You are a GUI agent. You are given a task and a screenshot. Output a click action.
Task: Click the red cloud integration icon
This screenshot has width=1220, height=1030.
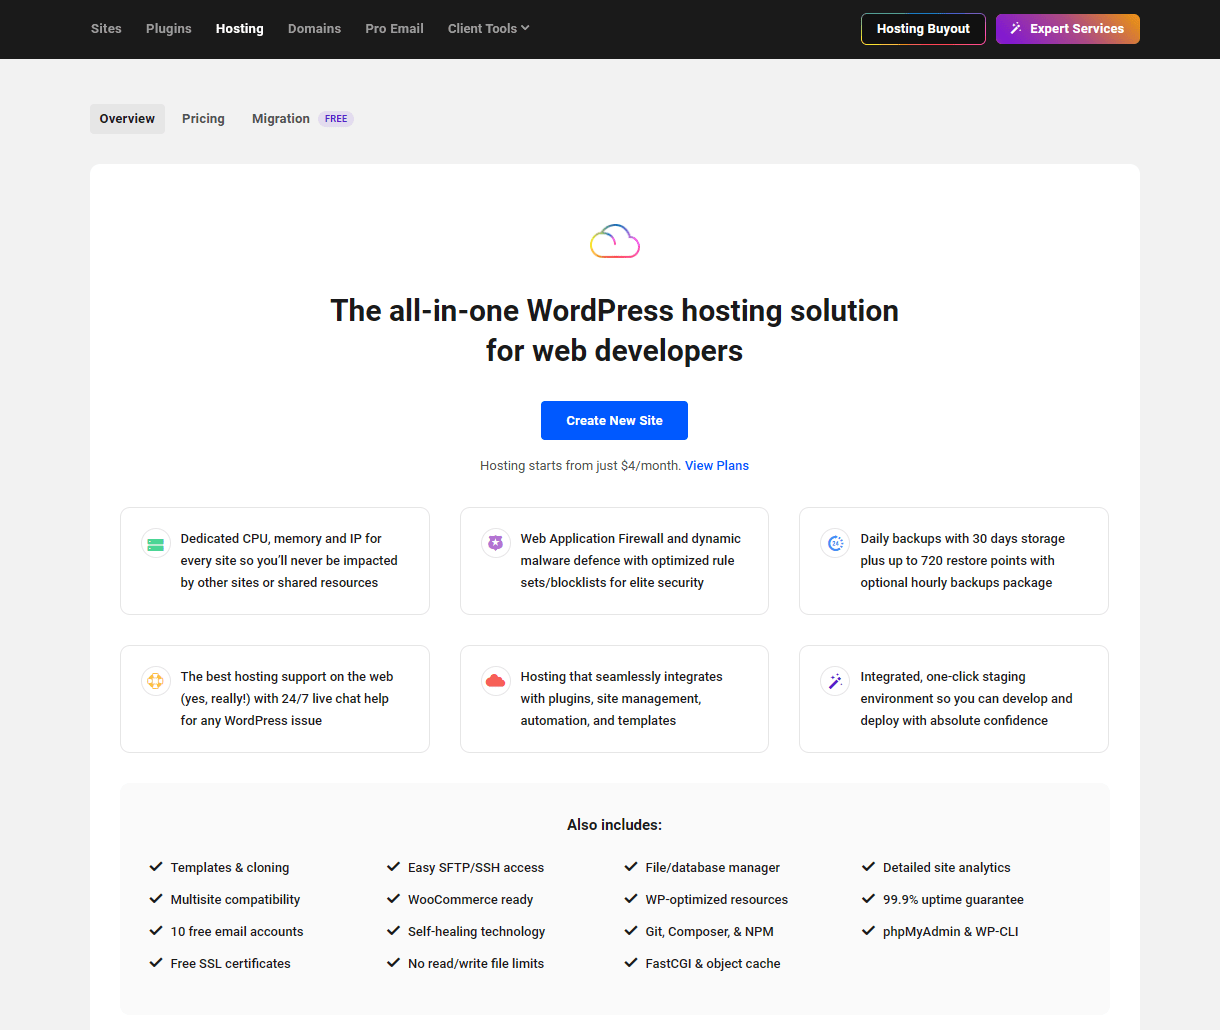(495, 681)
